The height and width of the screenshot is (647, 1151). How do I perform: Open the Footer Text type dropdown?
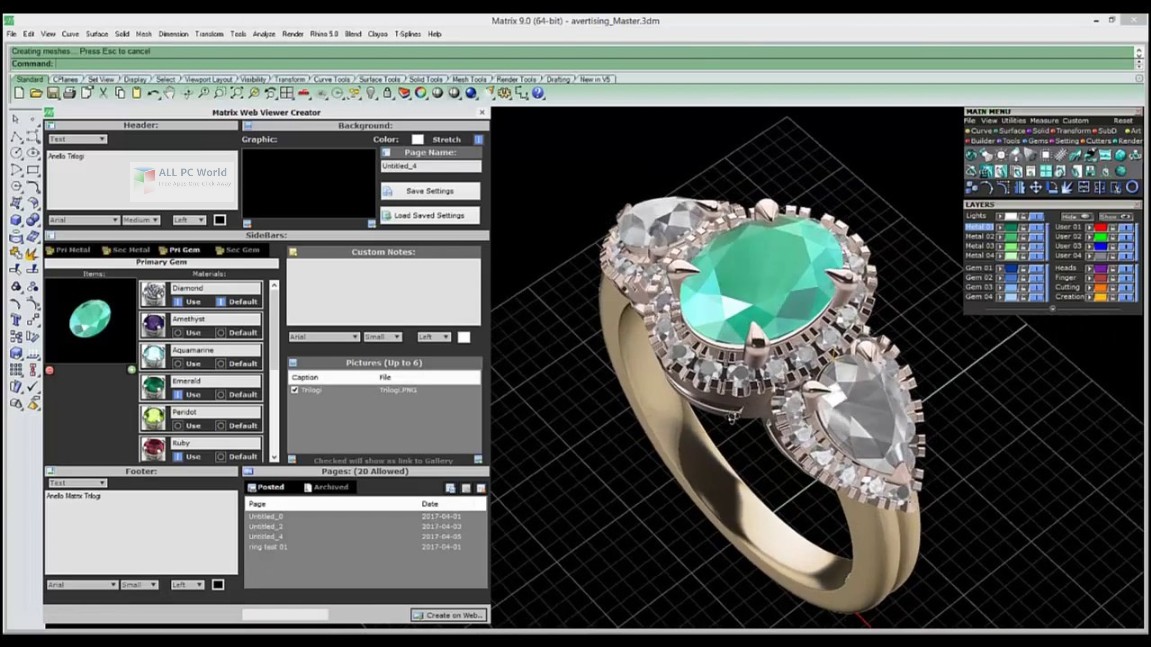click(77, 483)
